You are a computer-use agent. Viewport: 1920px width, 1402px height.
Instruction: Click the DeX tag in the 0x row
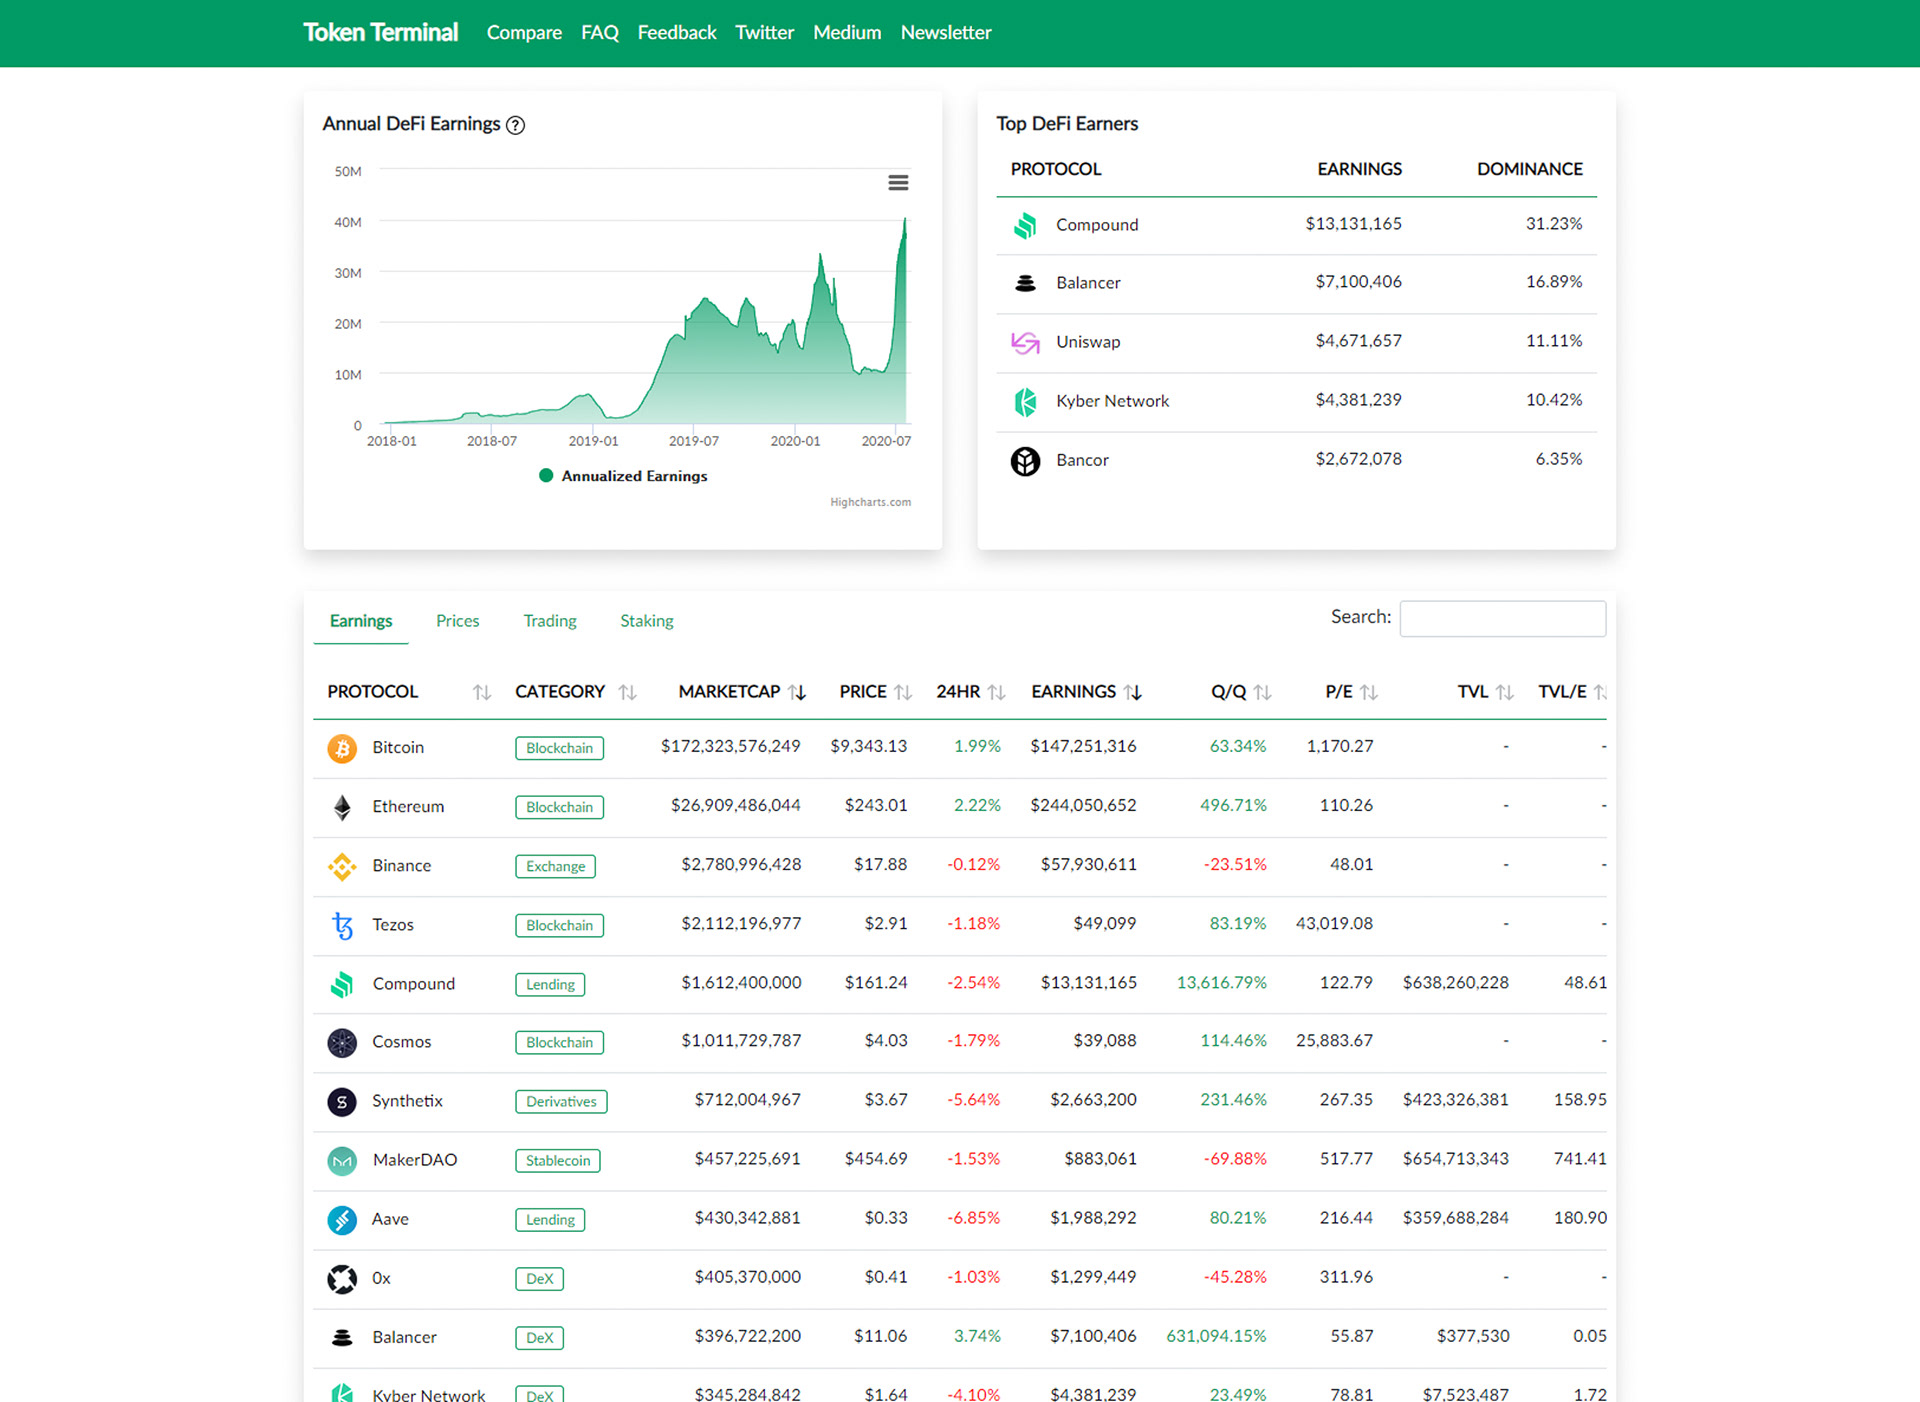point(539,1278)
